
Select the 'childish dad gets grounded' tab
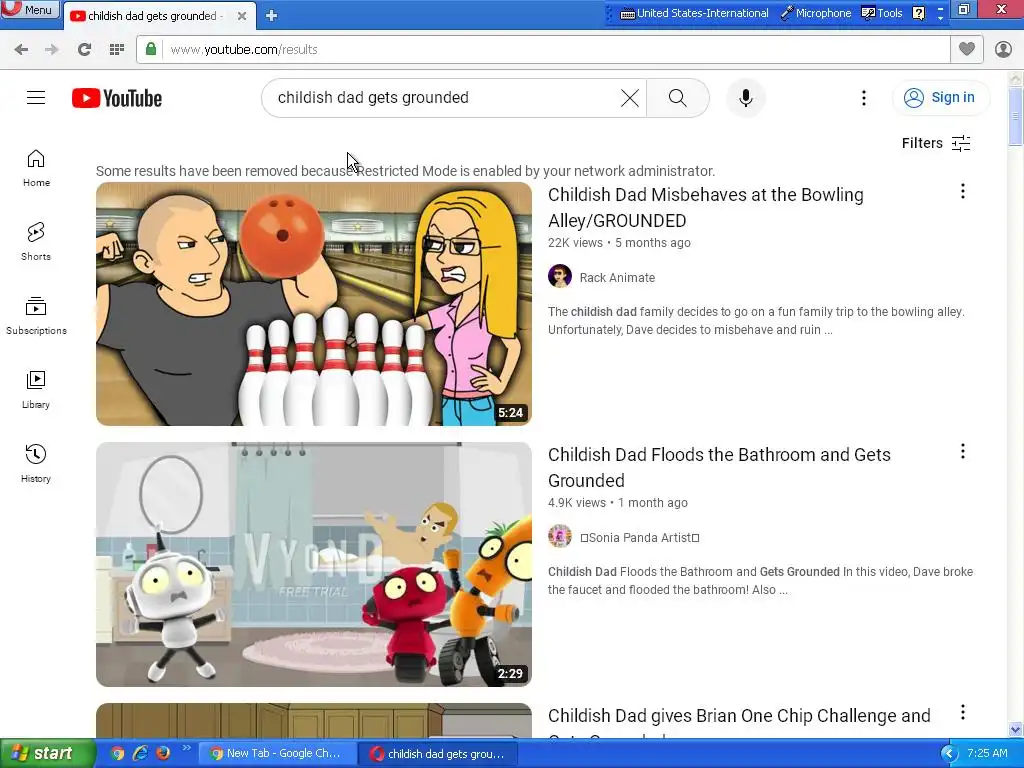[153, 16]
